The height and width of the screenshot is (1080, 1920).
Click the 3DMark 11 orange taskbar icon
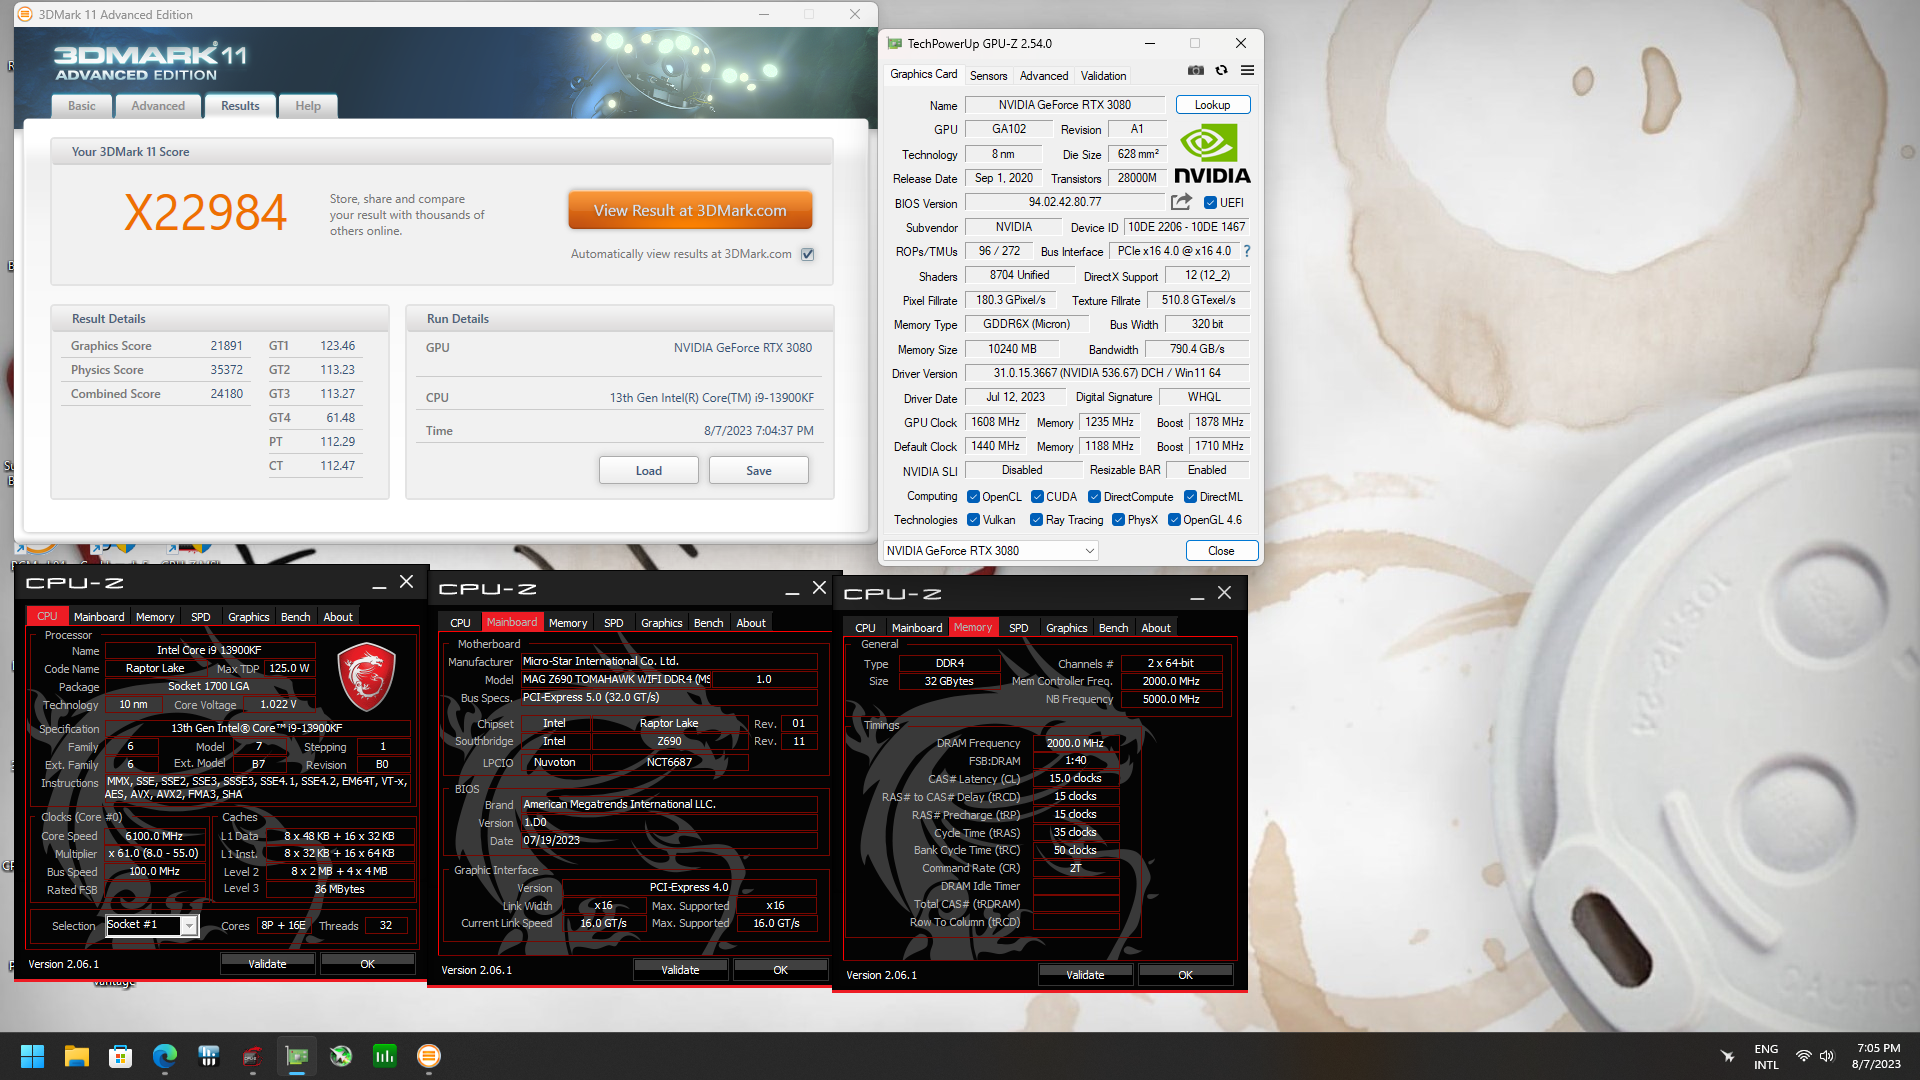[429, 1056]
